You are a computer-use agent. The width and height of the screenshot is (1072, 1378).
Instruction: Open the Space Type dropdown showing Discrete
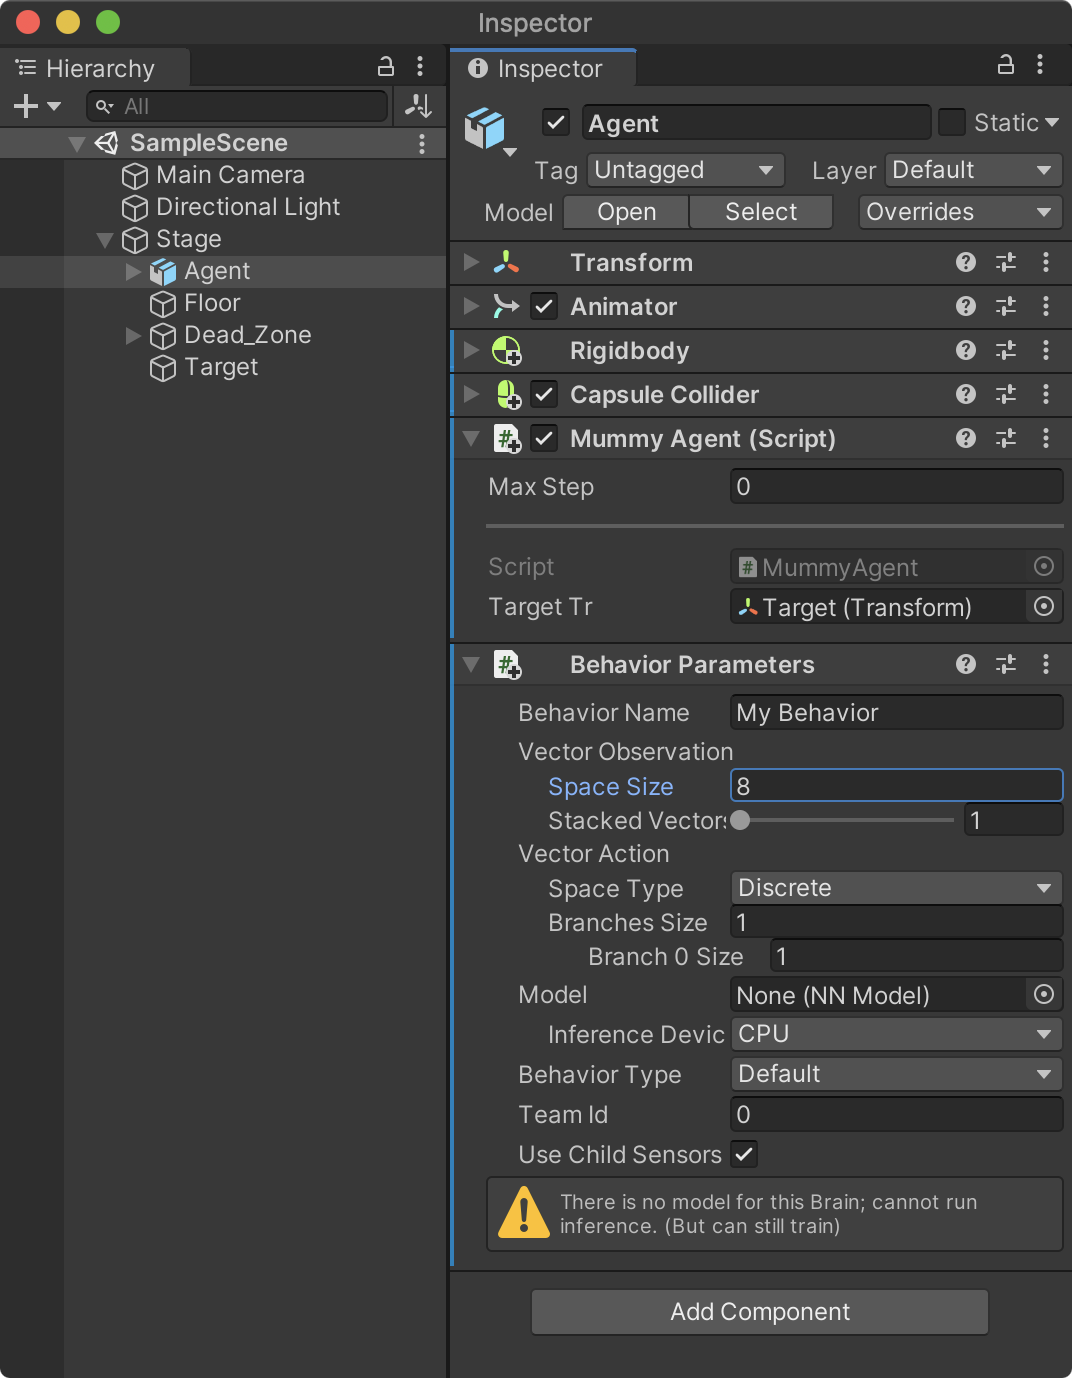[896, 888]
